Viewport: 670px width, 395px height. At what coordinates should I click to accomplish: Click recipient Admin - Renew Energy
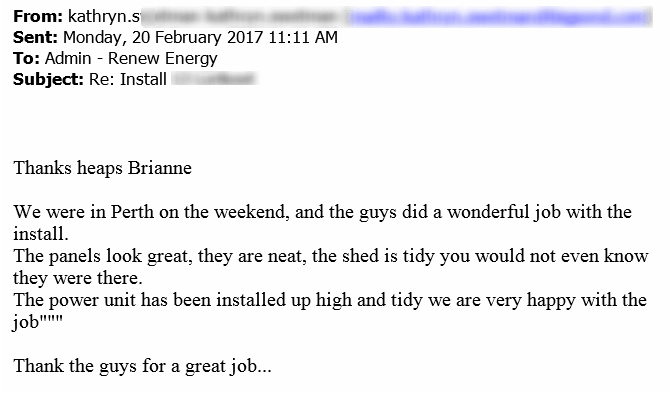(131, 59)
